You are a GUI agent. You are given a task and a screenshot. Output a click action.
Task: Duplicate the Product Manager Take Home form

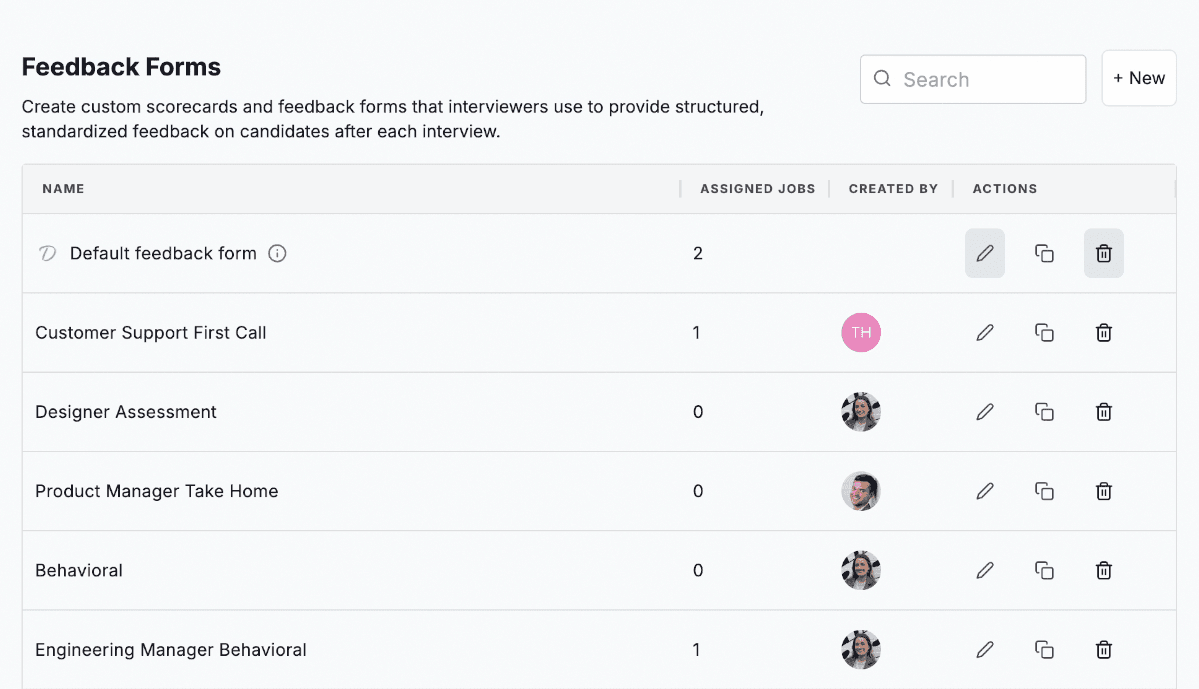(1044, 491)
